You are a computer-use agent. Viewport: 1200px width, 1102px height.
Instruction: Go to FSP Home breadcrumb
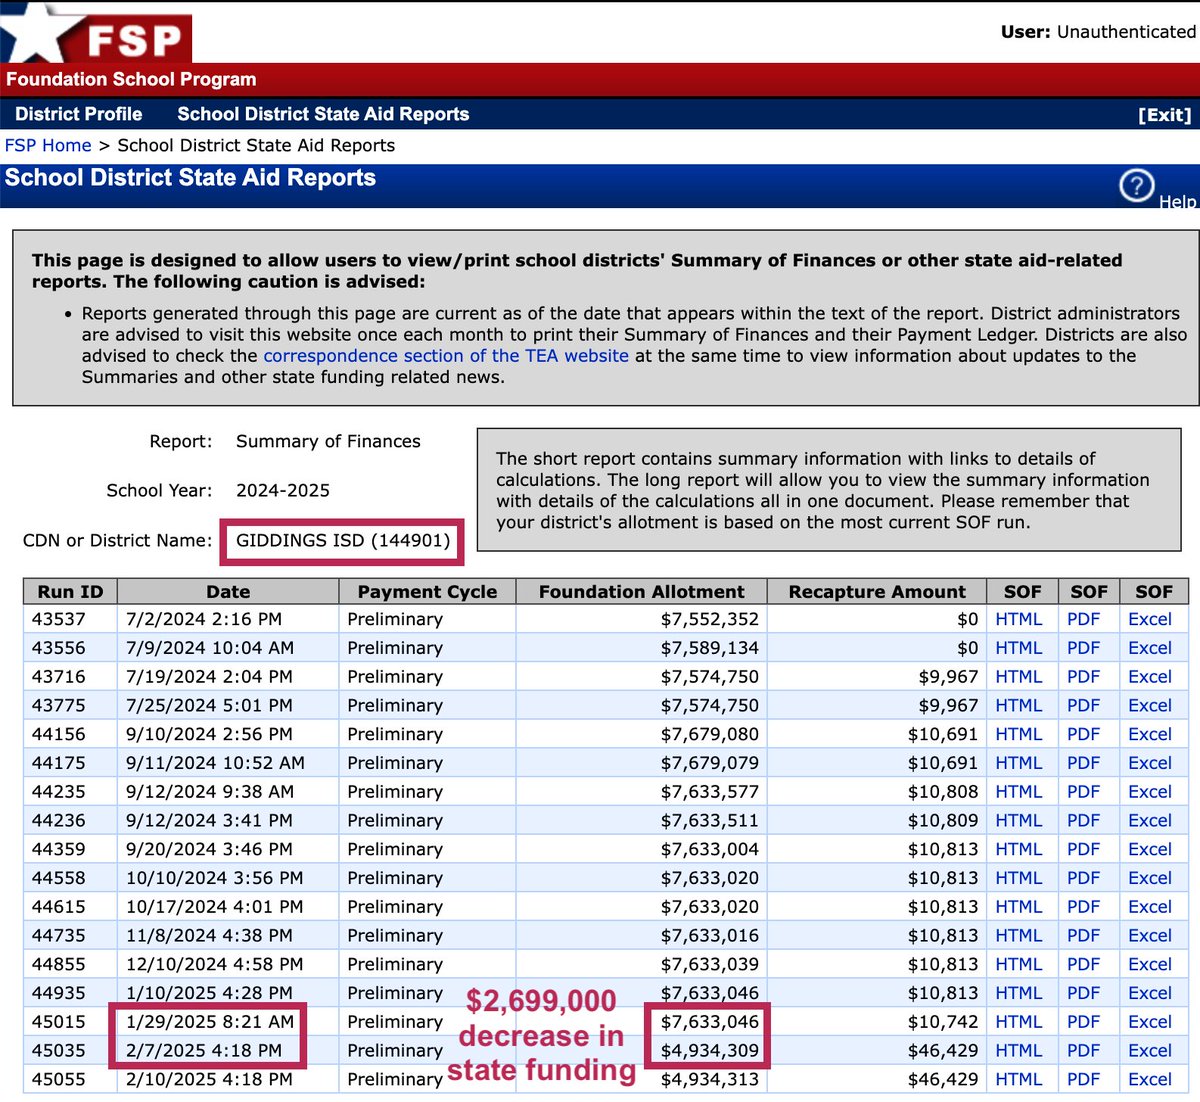48,145
